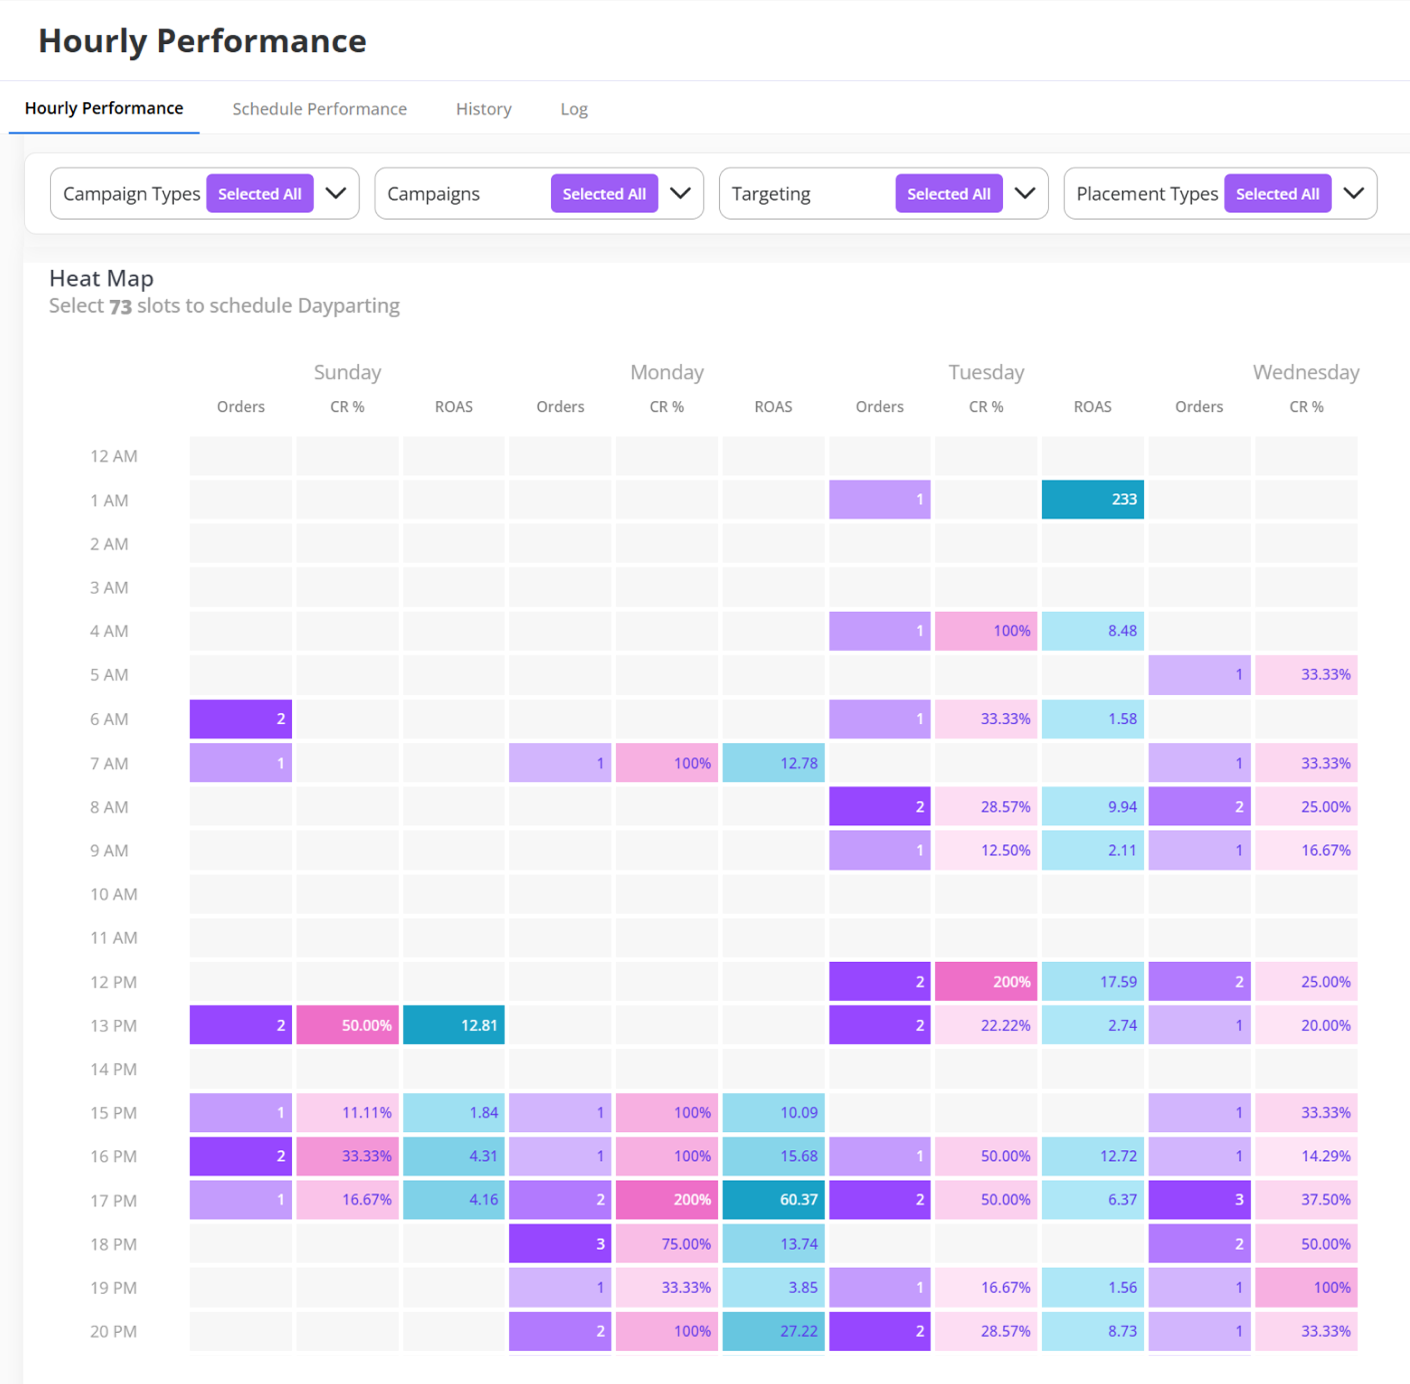
Task: Select the Monday 18 PM Orders cell showing 3
Action: click(560, 1244)
